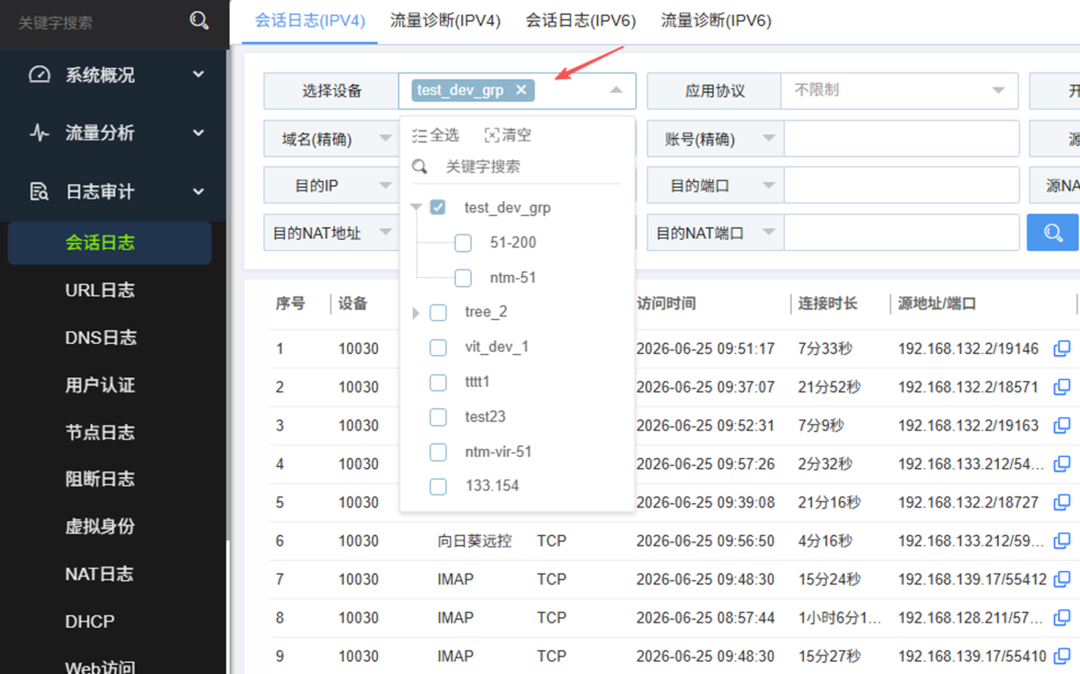Check the vit_dev_1 checkbox
This screenshot has height=674, width=1080.
click(438, 347)
